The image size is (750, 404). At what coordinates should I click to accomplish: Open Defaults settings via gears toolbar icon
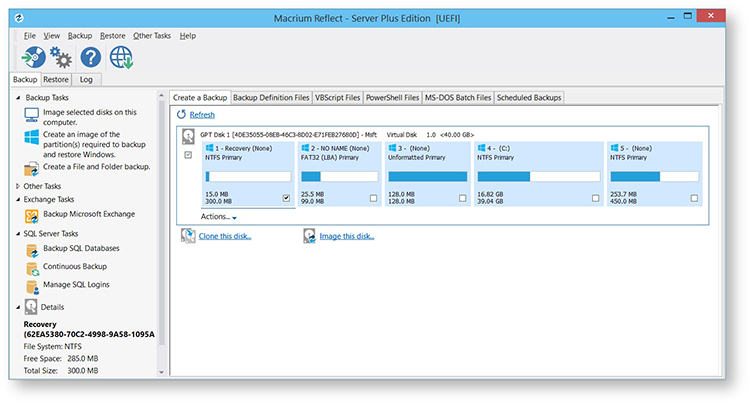click(x=61, y=57)
